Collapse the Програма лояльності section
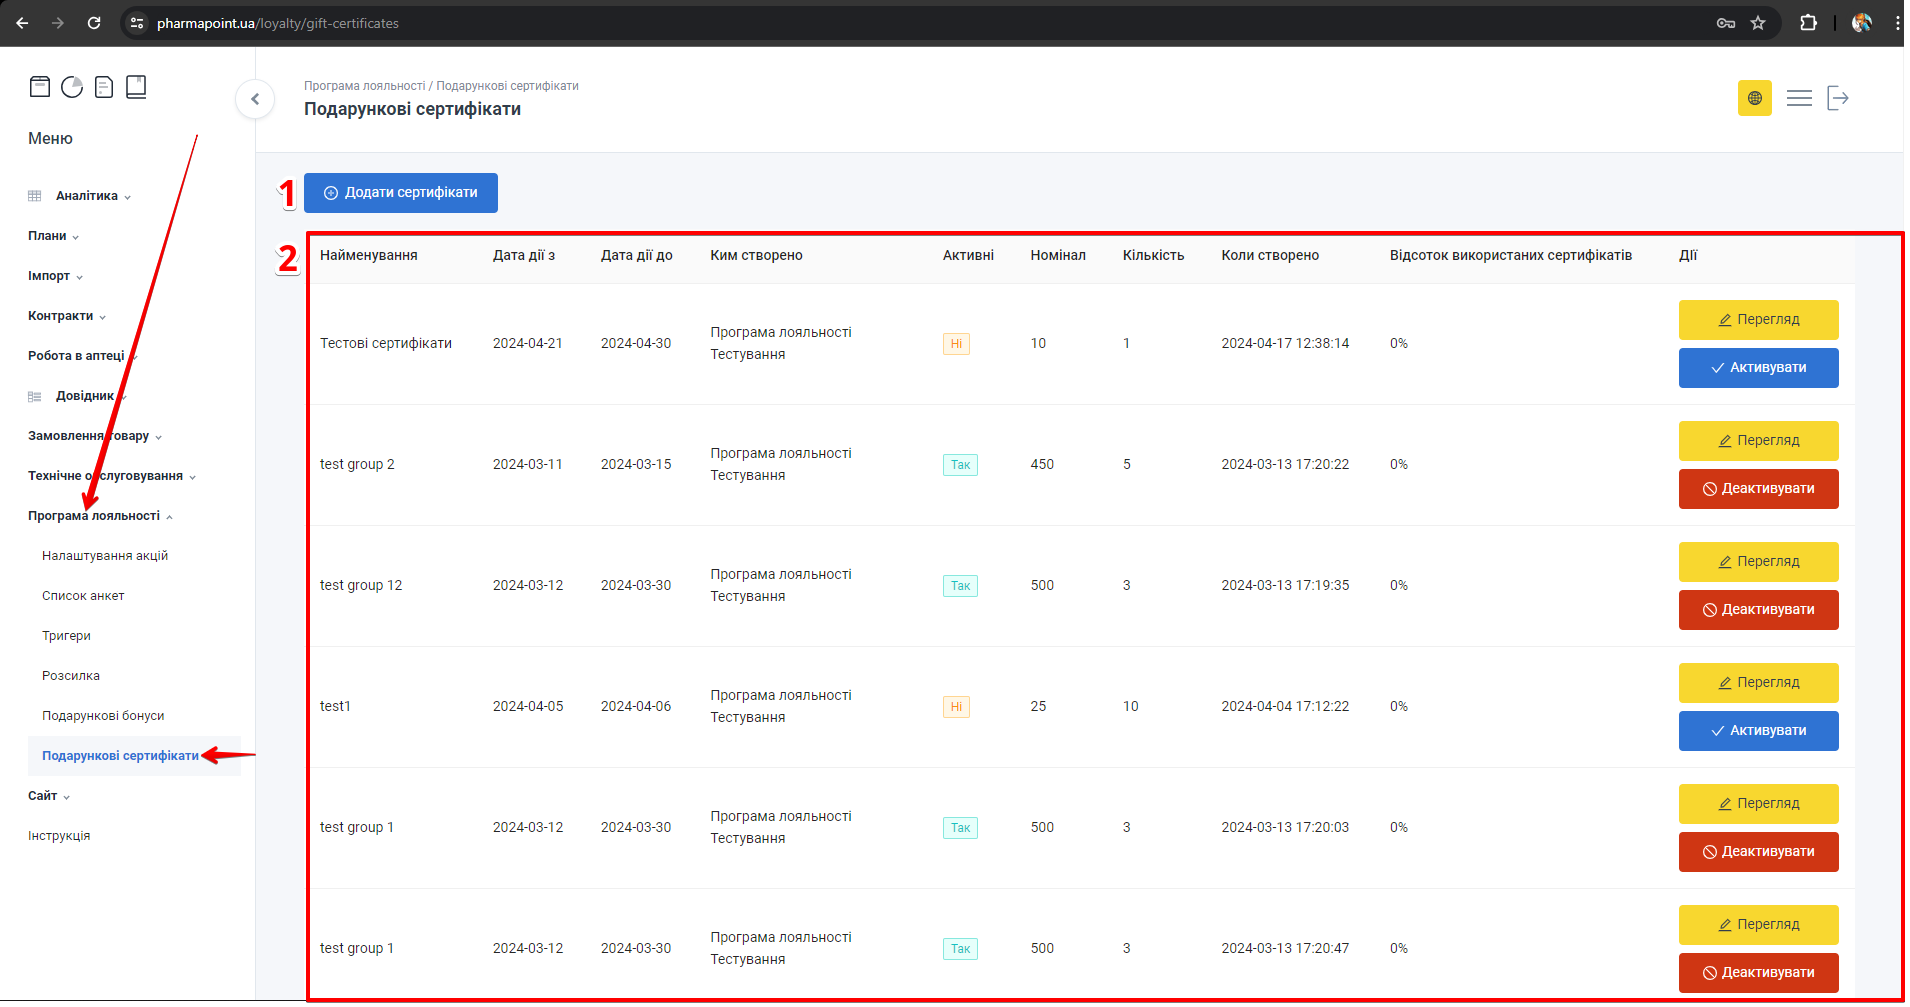Screen dimensions: 1910x1007 pyautogui.click(x=94, y=516)
